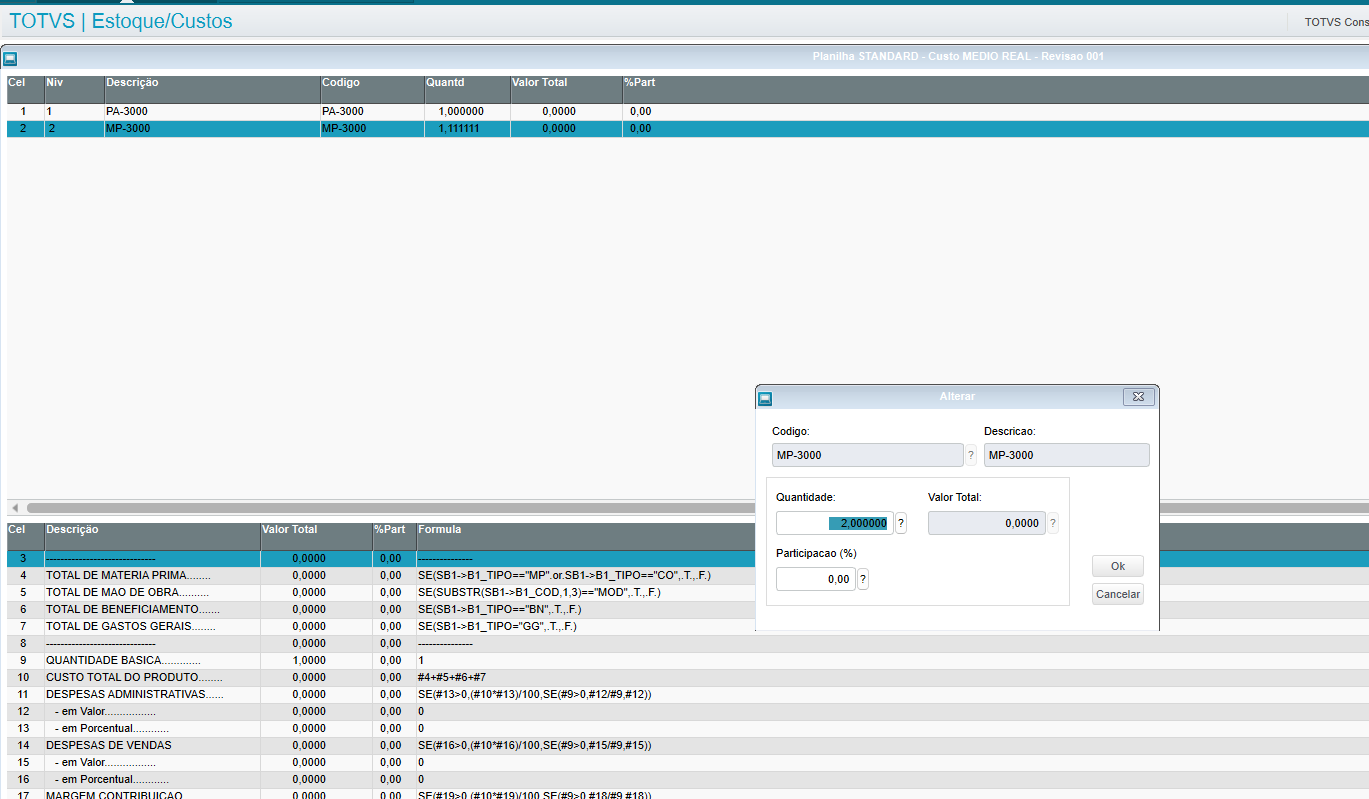The height and width of the screenshot is (799, 1369).
Task: Click the Valor Total field in dialog
Action: [x=986, y=523]
